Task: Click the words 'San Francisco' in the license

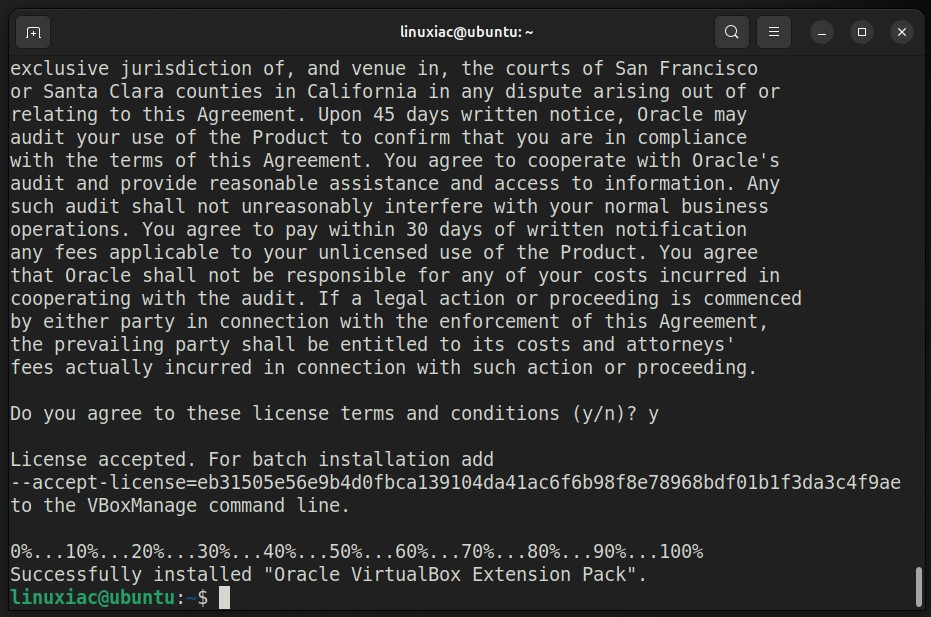Action: coord(686,68)
